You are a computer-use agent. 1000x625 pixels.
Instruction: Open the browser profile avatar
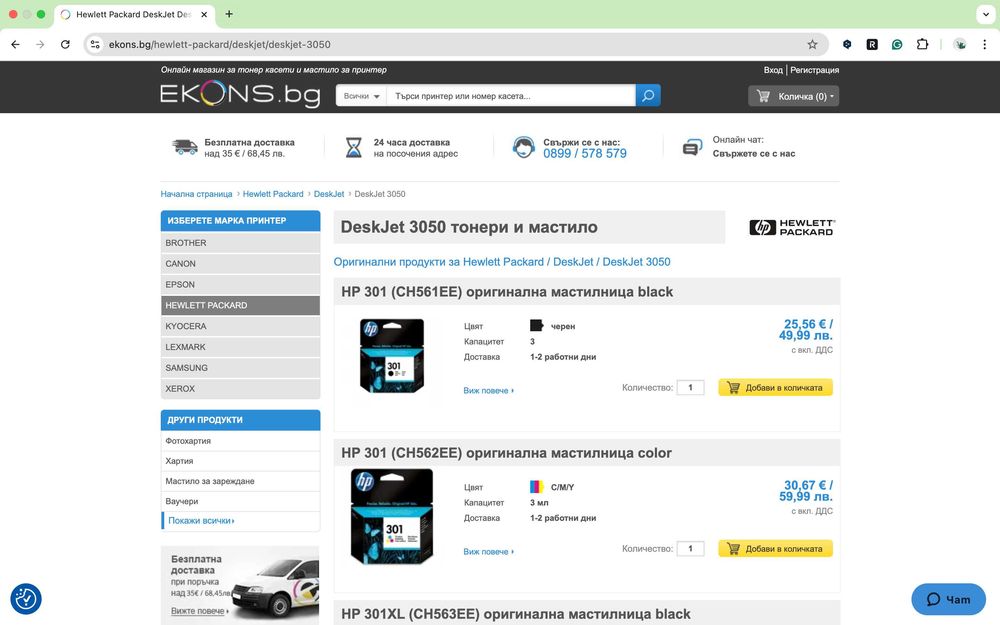959,45
